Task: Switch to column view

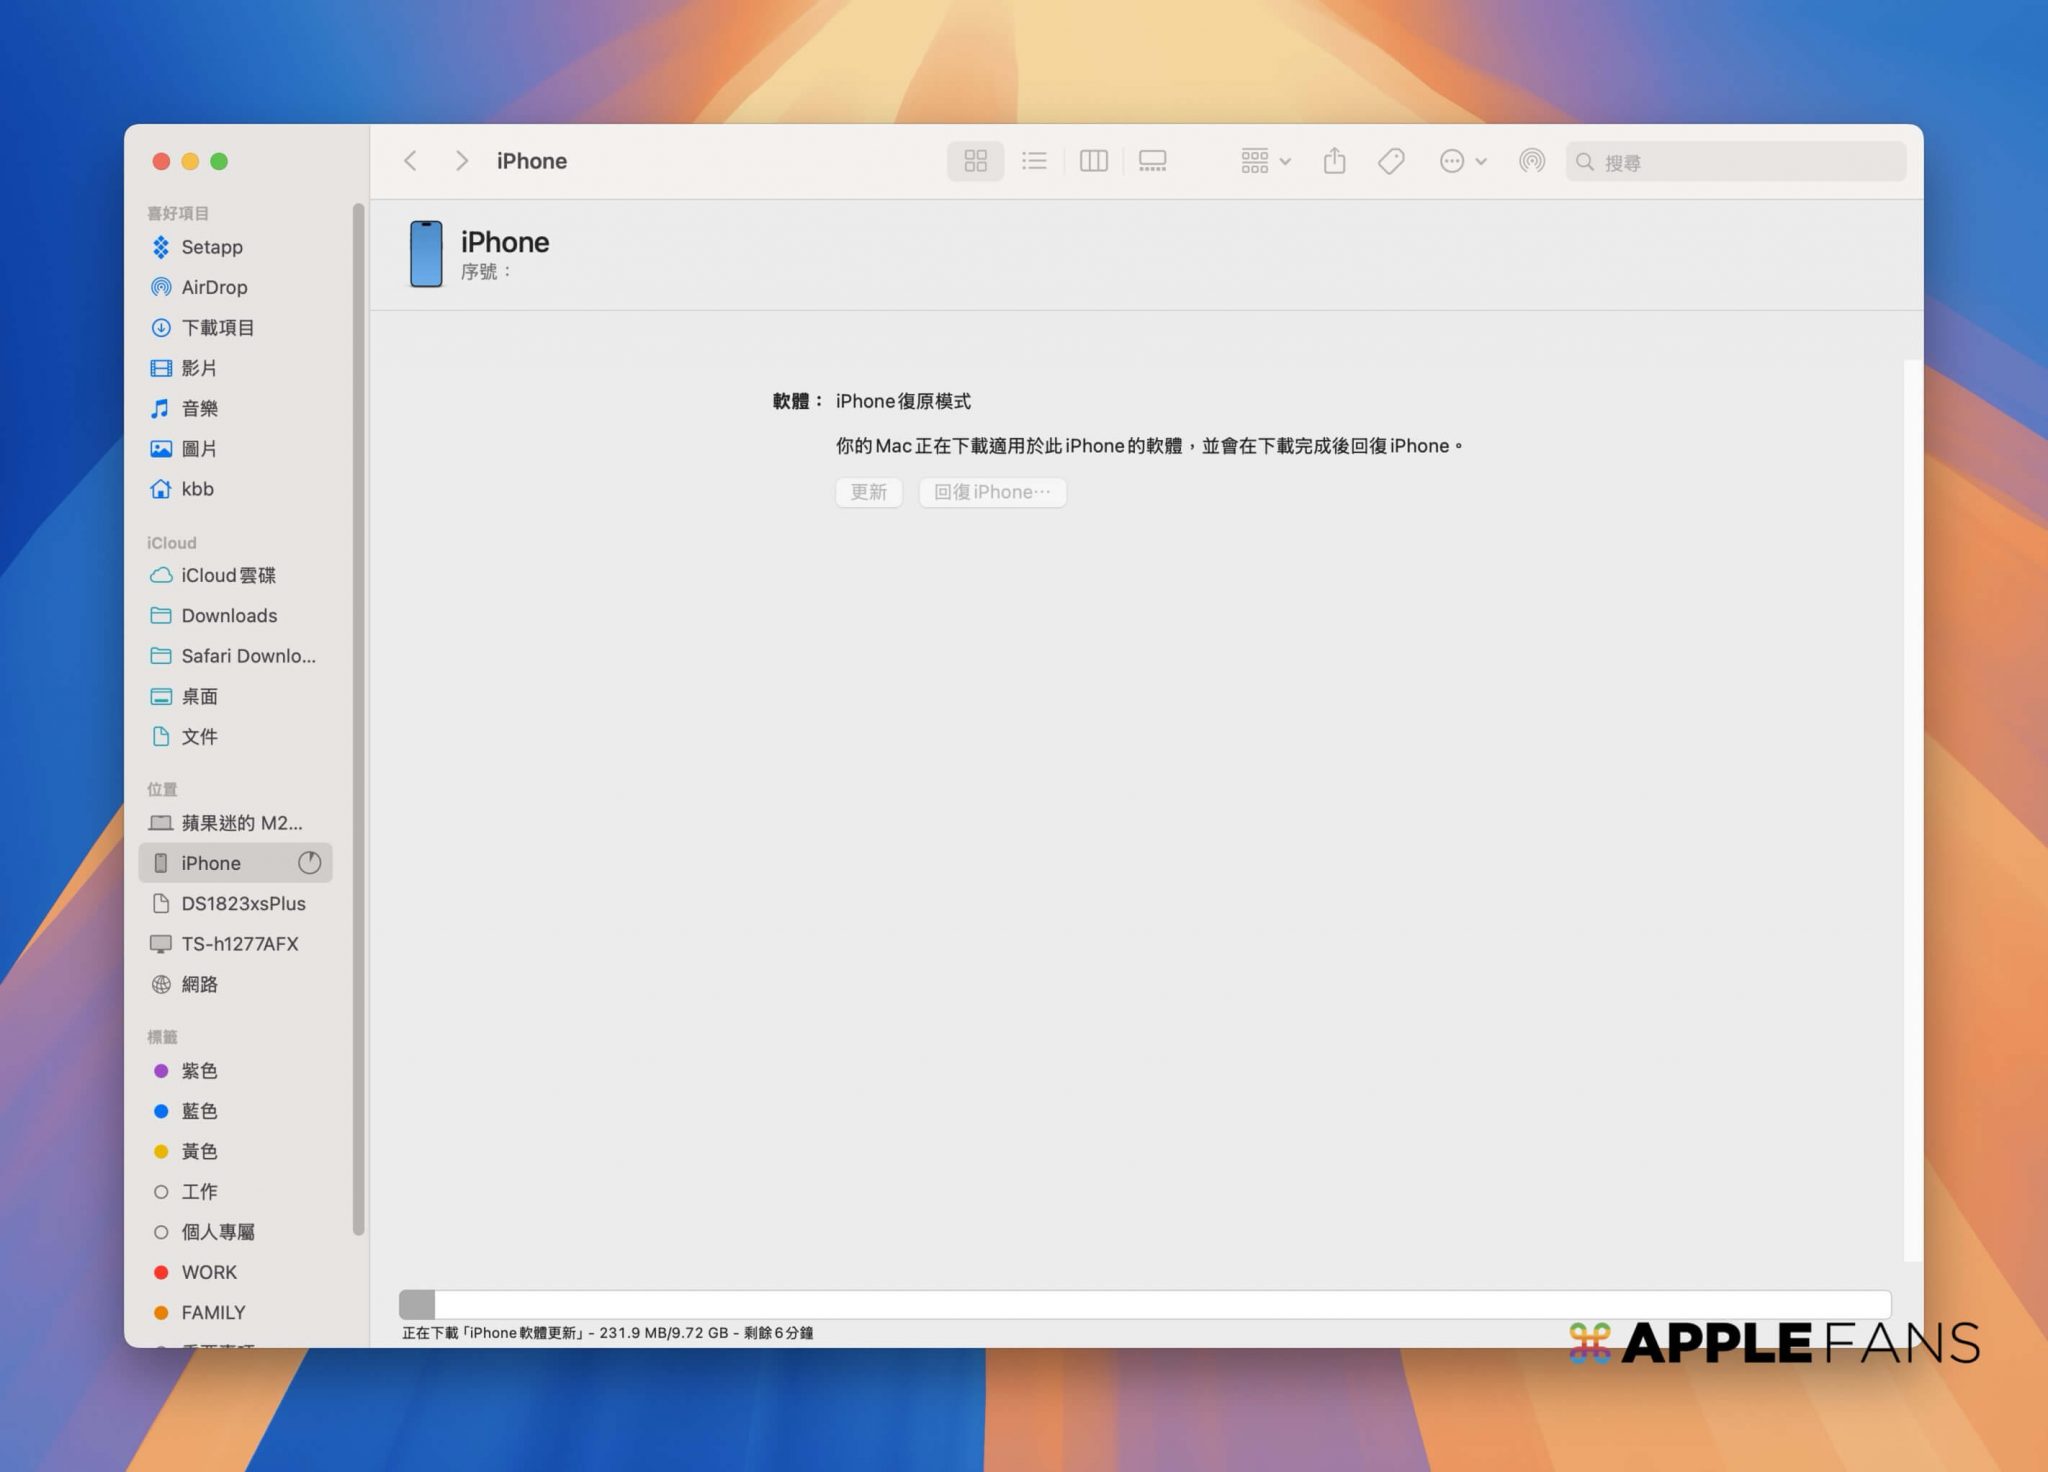Action: click(1093, 161)
